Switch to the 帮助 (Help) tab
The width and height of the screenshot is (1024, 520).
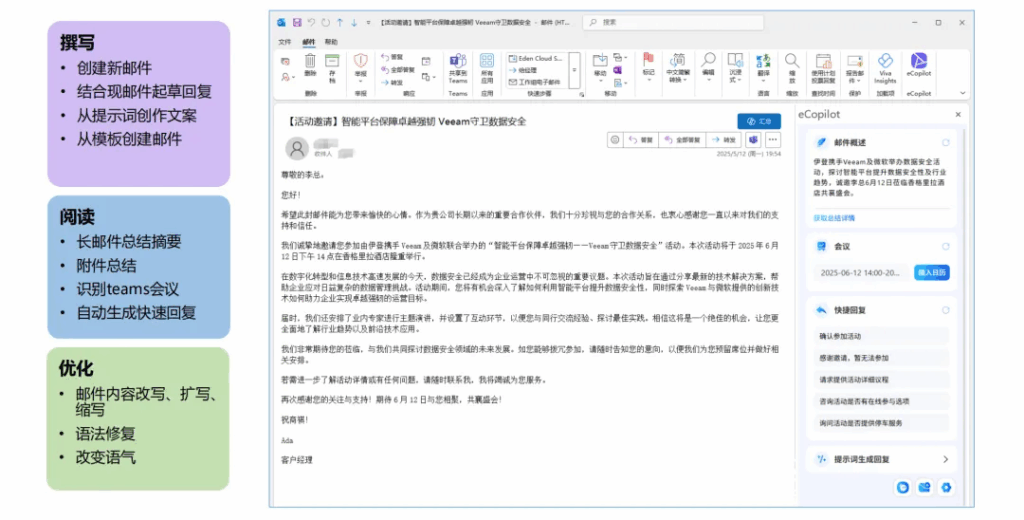point(331,42)
